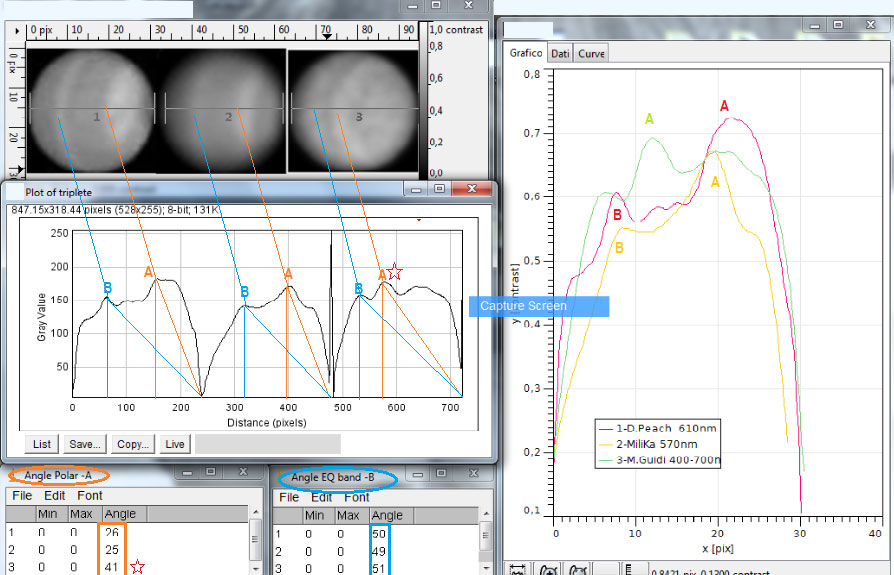Image resolution: width=894 pixels, height=575 pixels.
Task: Click scroll-down arrow in Angle Polar -A table
Action: coord(255,569)
